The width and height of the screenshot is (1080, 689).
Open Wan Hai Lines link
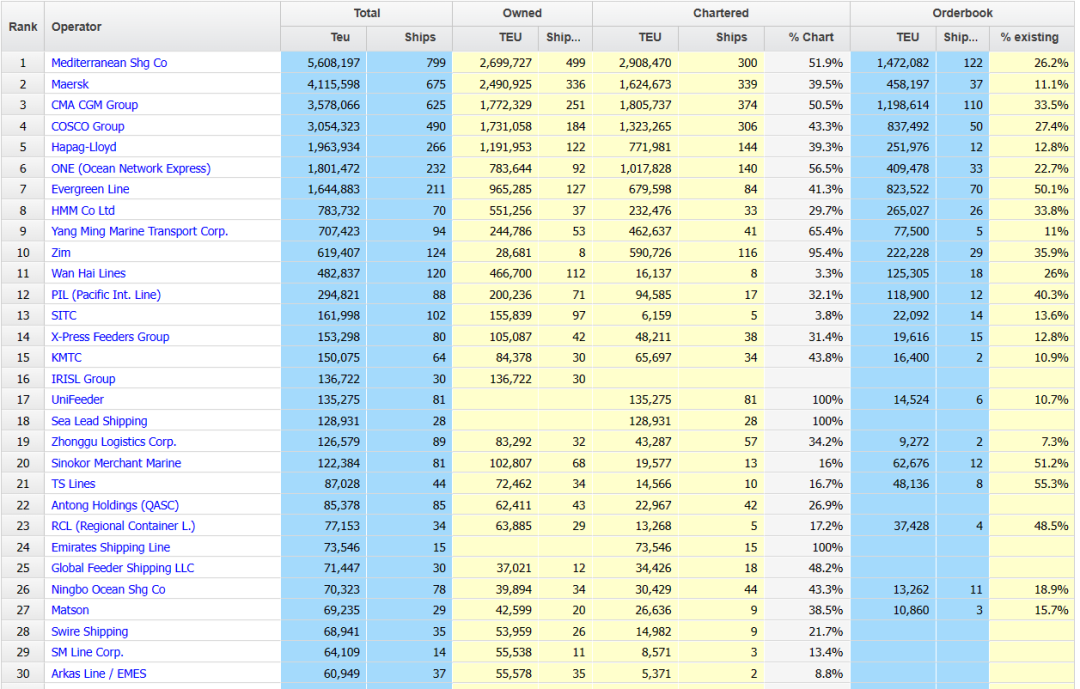[x=88, y=273]
